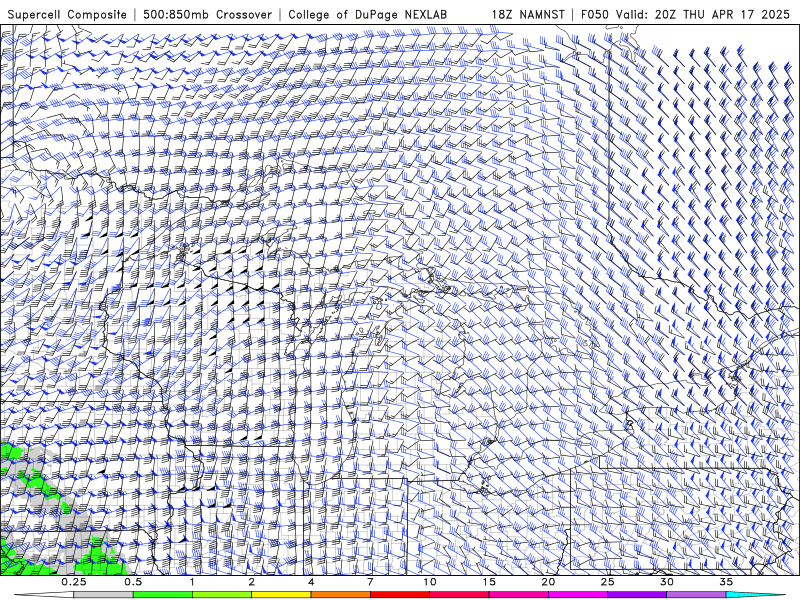Viewport: 800px width, 600px height.
Task: Click the 25 color scale label
Action: tap(607, 582)
